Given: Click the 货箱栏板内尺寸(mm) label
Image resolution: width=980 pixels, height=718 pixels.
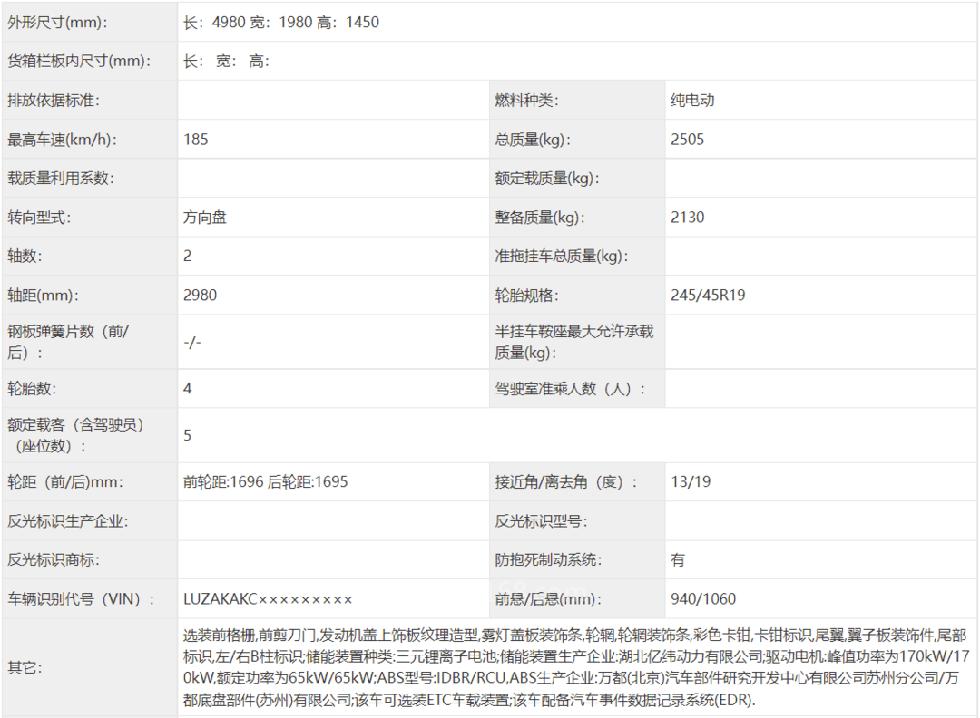Looking at the screenshot, I should pyautogui.click(x=80, y=61).
